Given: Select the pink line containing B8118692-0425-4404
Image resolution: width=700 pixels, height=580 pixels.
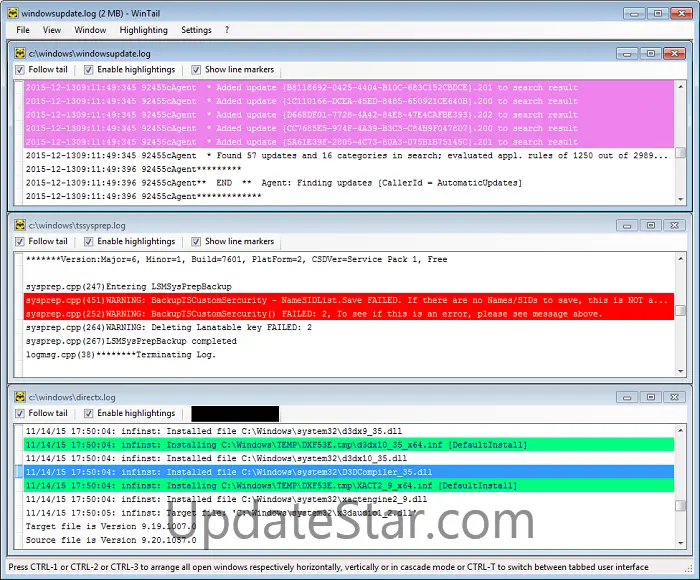Looking at the screenshot, I should (349, 88).
